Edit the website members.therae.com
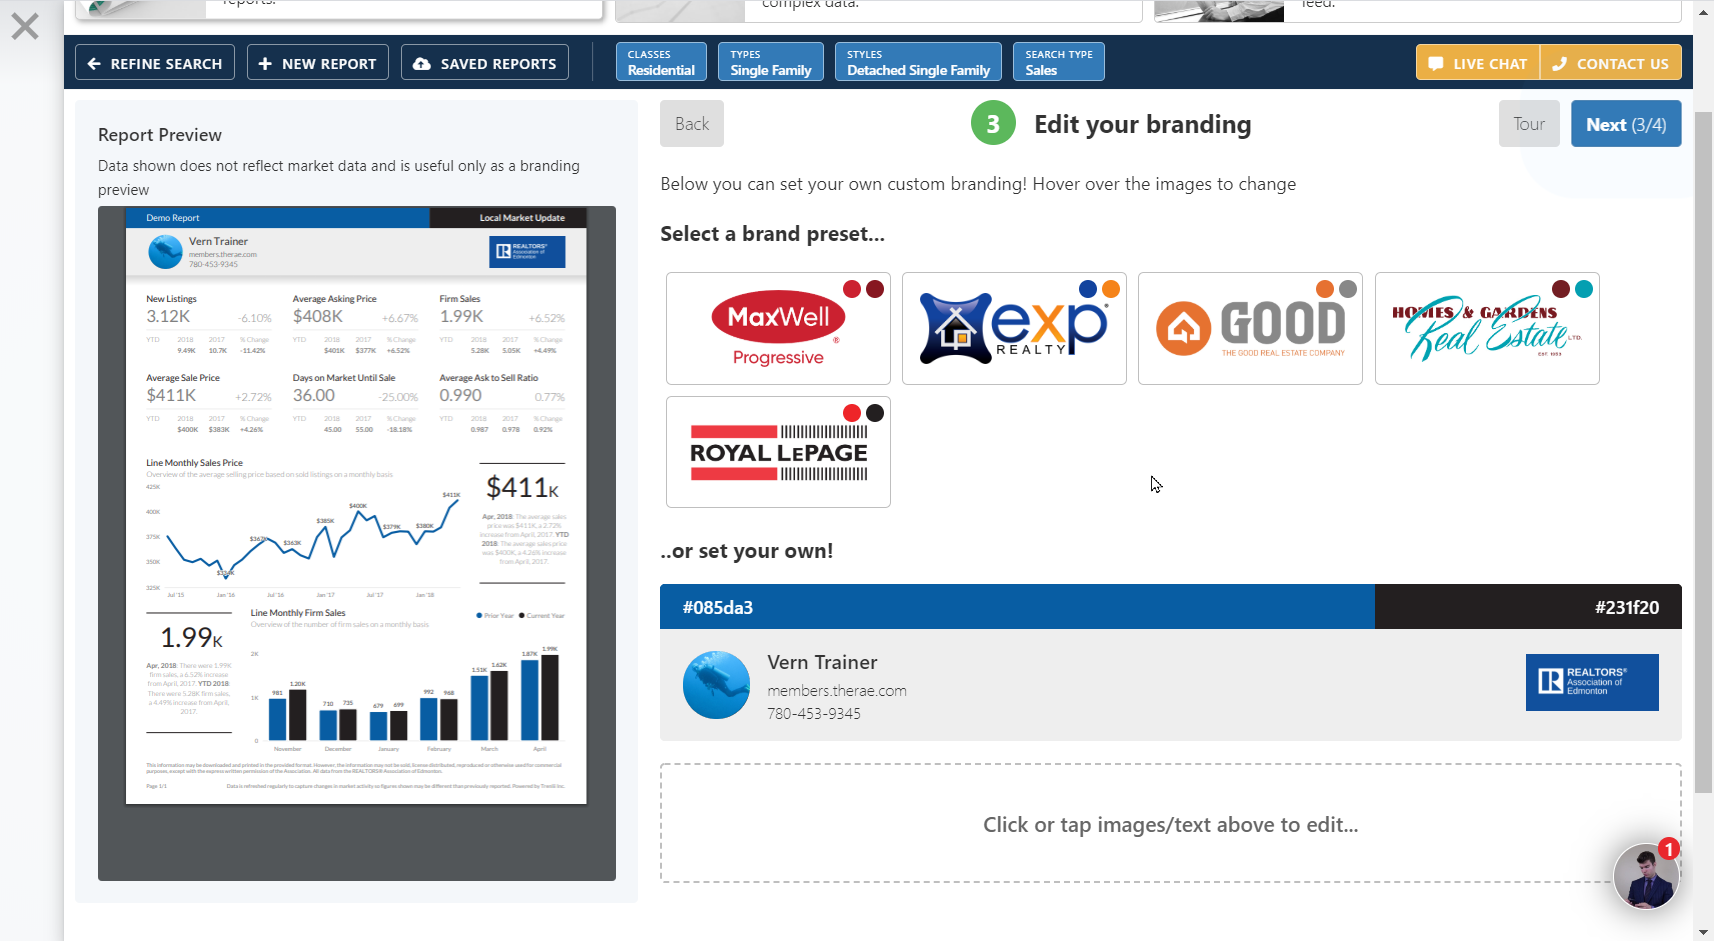Viewport: 1714px width, 941px height. click(837, 691)
